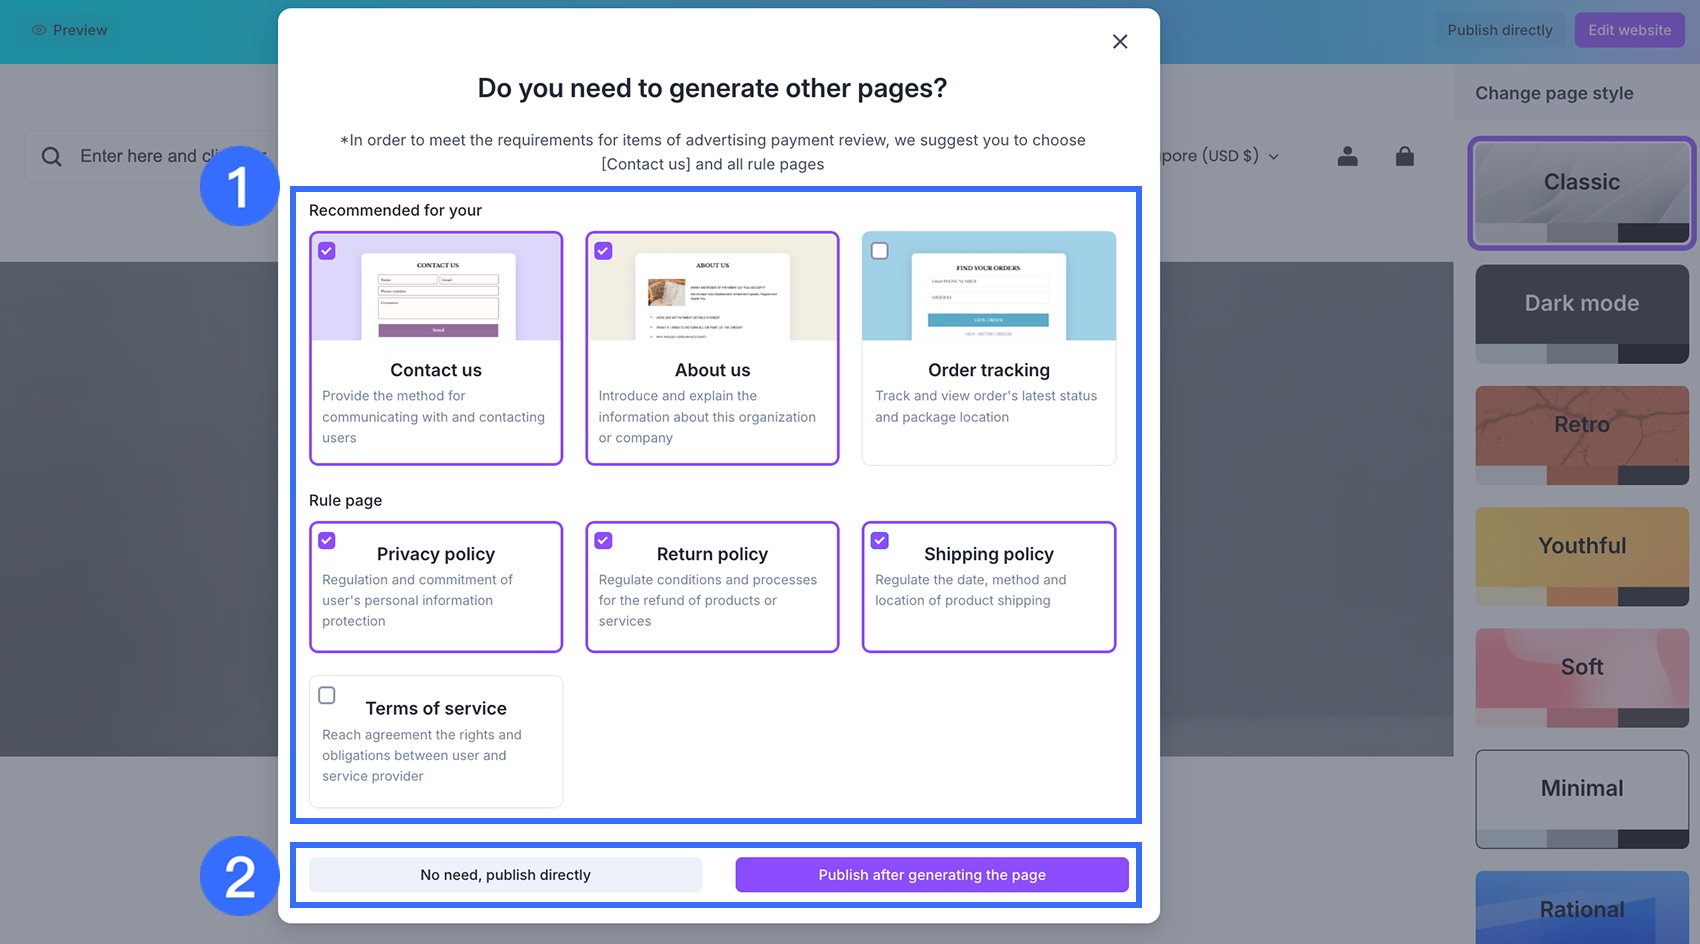Uncheck the Privacy policy checkbox
Image resolution: width=1700 pixels, height=944 pixels.
[x=327, y=541]
